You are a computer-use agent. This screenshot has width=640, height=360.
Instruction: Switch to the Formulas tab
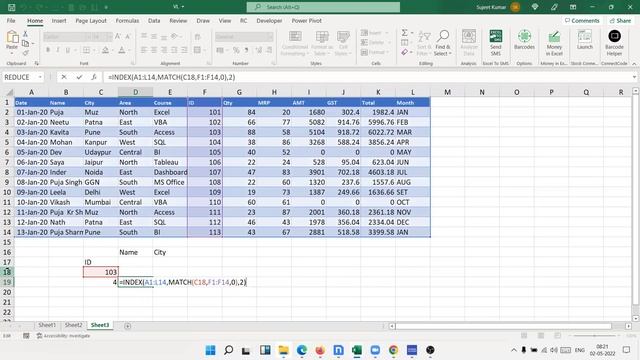coord(127,20)
